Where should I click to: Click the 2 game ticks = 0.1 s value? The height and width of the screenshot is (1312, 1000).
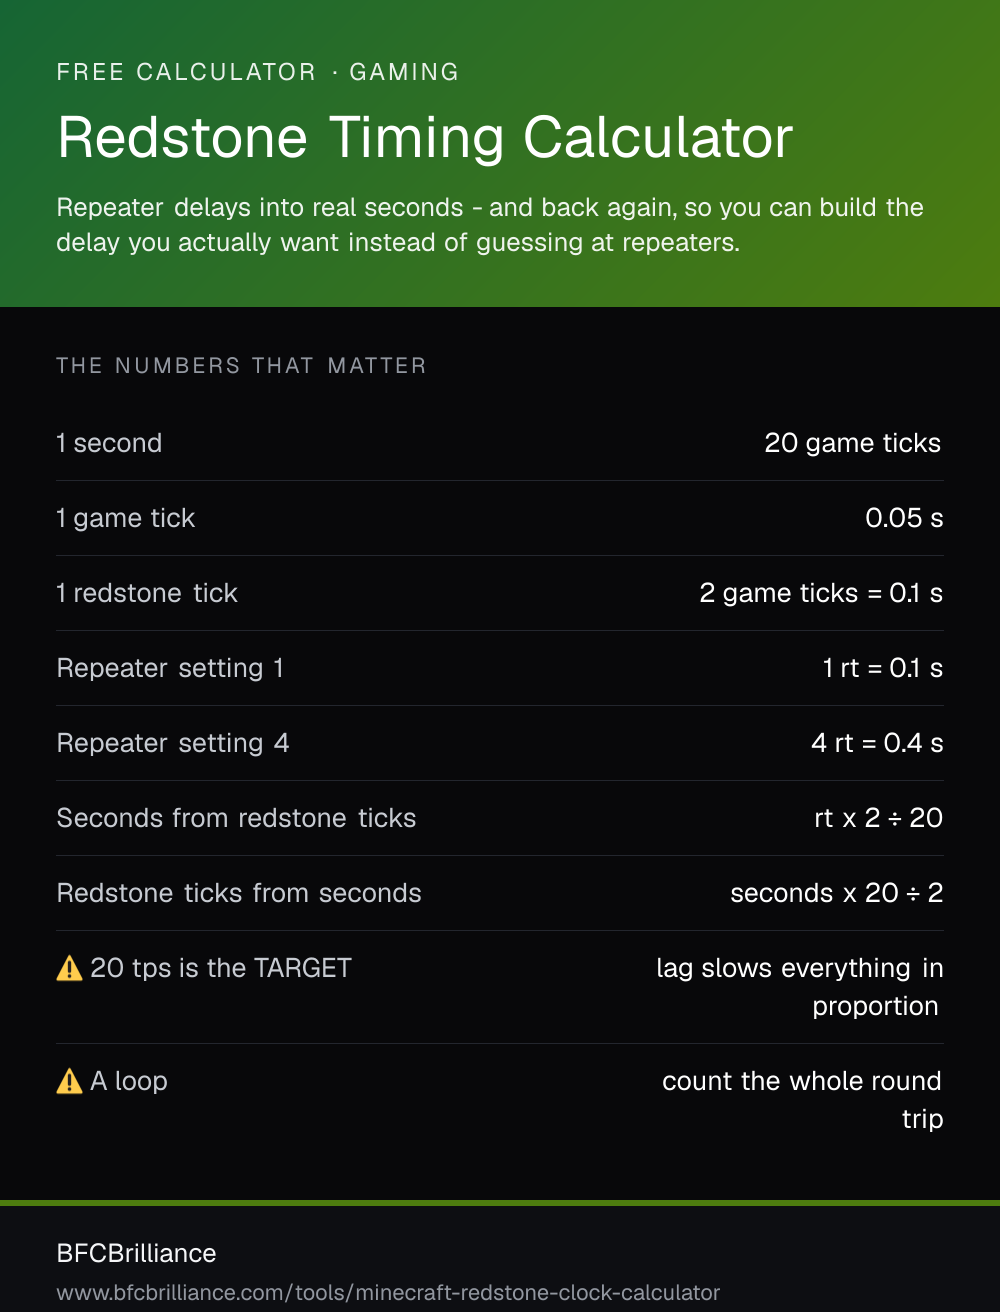tap(821, 593)
